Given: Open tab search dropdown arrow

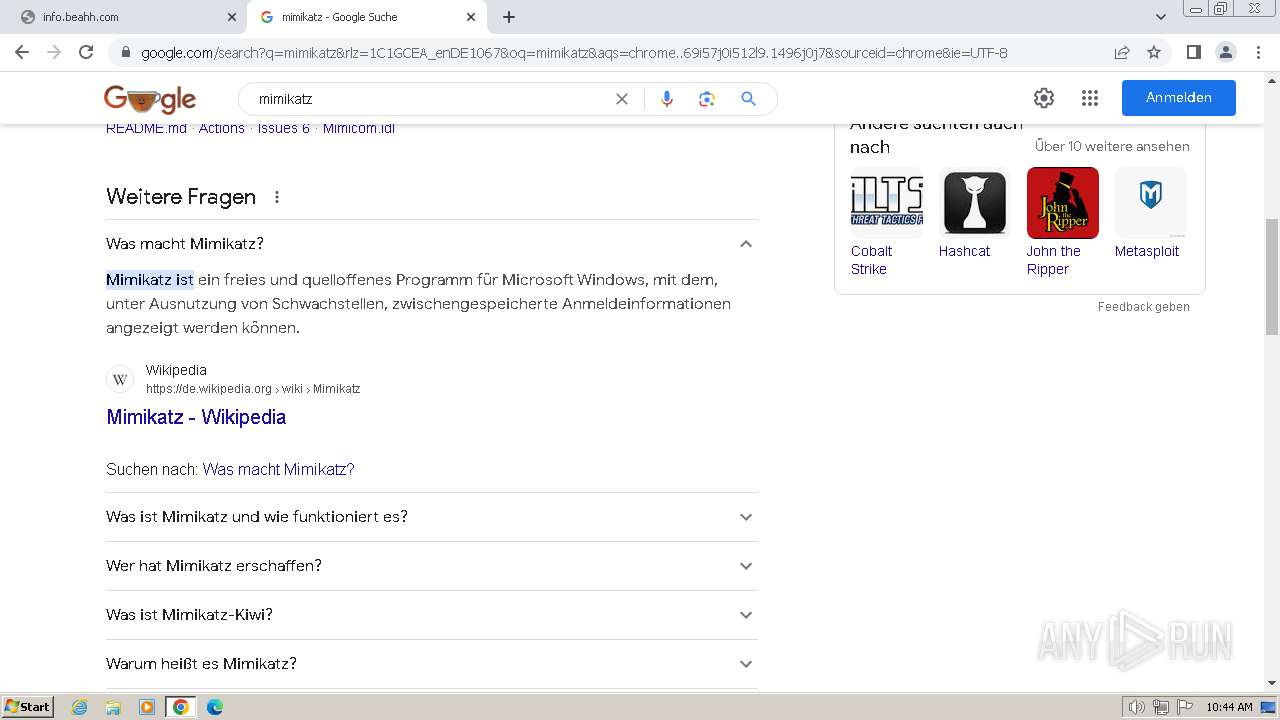Looking at the screenshot, I should [x=1160, y=17].
